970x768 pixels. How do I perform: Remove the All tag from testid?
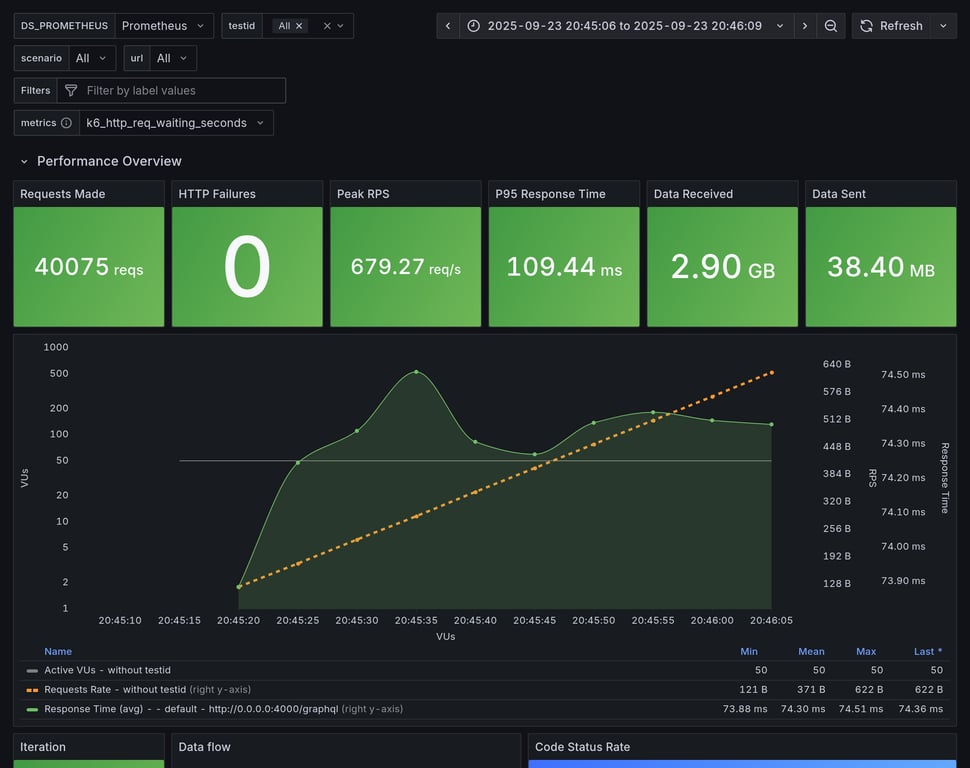(x=299, y=26)
